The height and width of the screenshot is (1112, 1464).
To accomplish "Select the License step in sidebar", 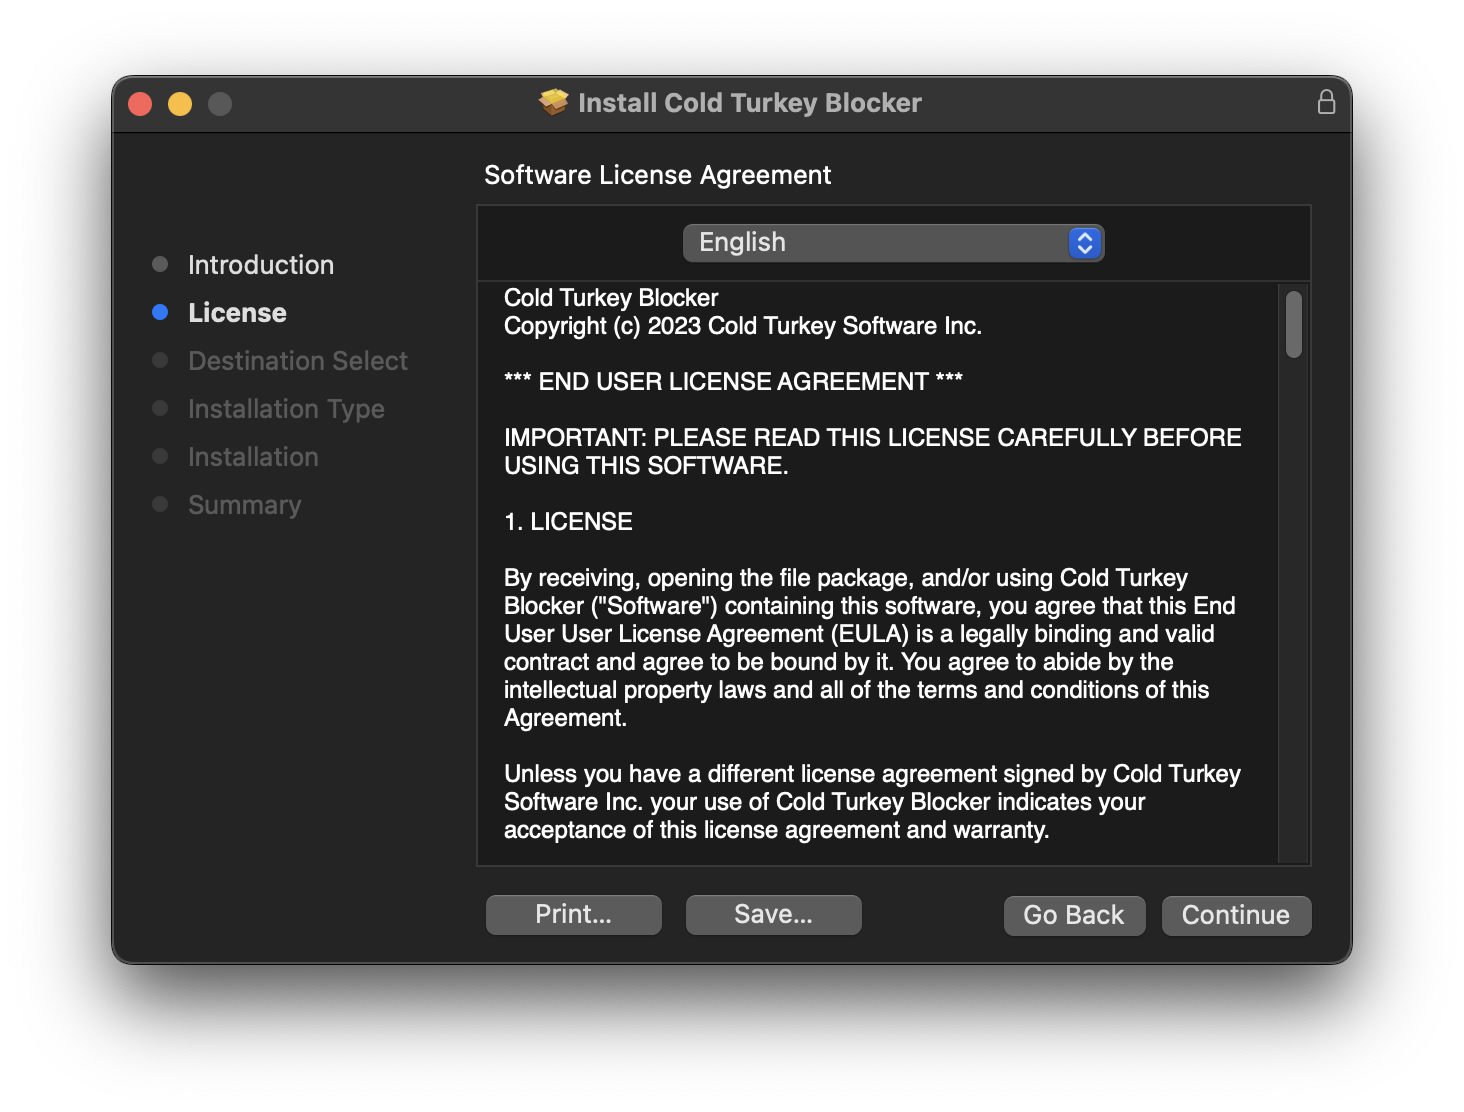I will (x=237, y=313).
